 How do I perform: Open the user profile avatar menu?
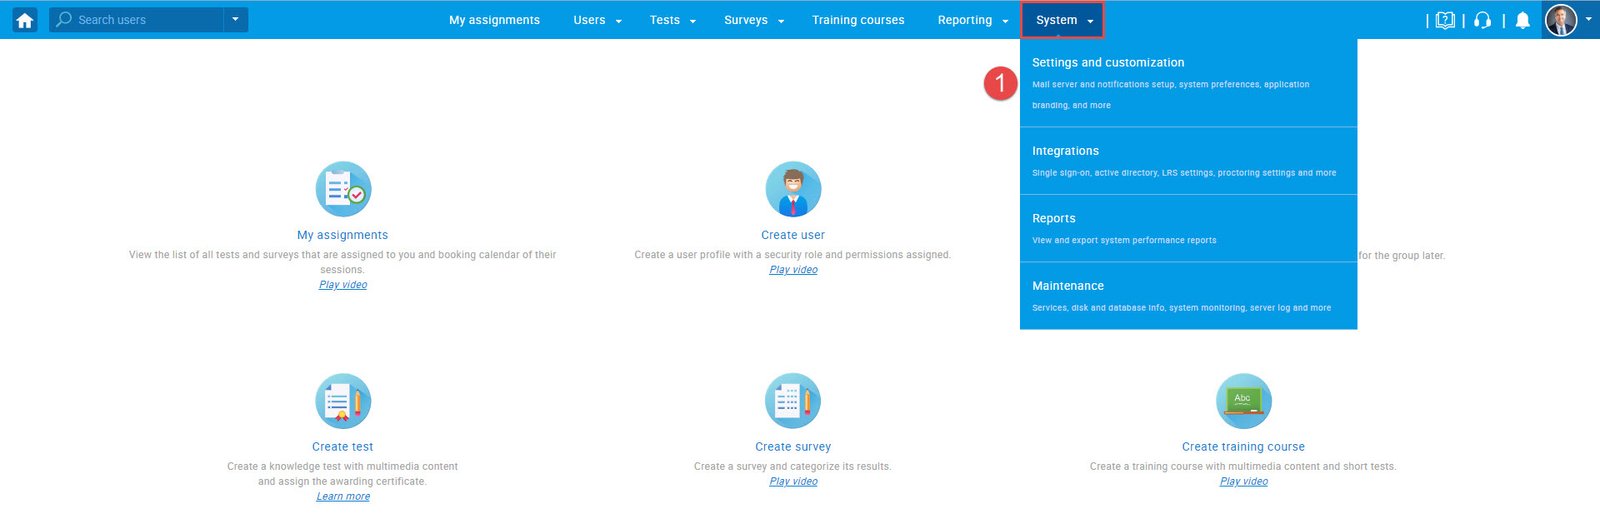1561,20
